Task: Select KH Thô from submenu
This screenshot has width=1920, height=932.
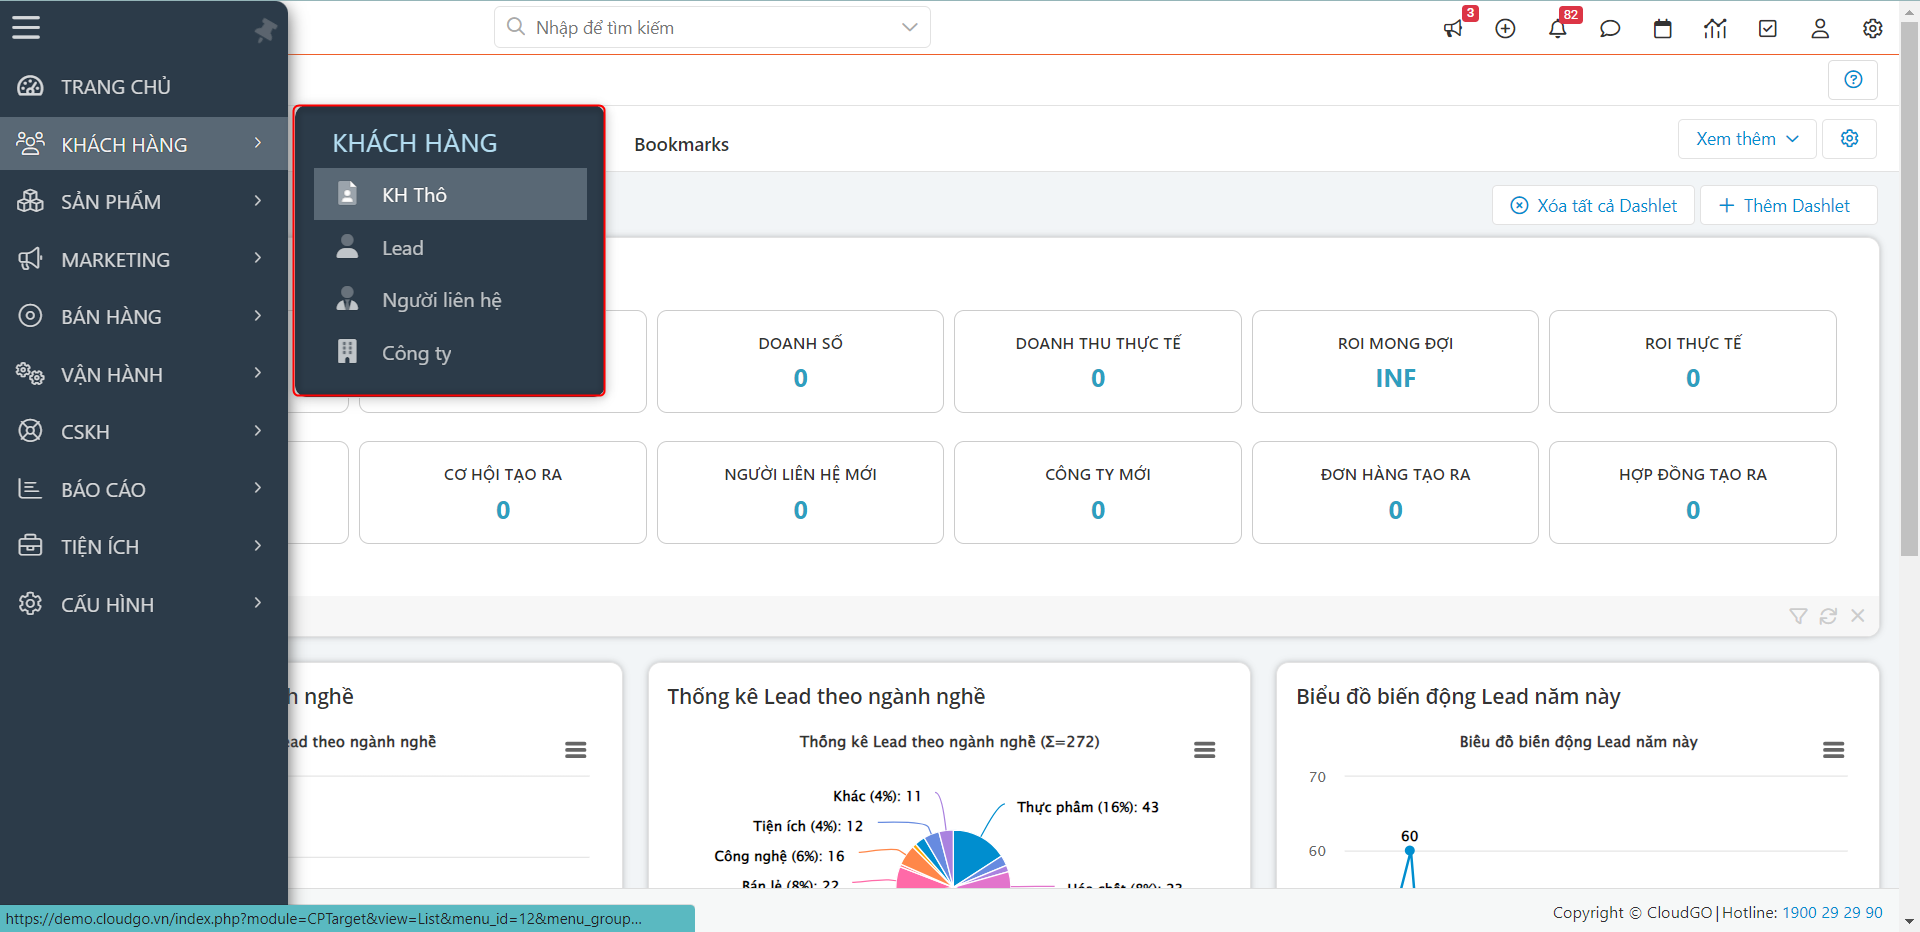Action: point(450,195)
